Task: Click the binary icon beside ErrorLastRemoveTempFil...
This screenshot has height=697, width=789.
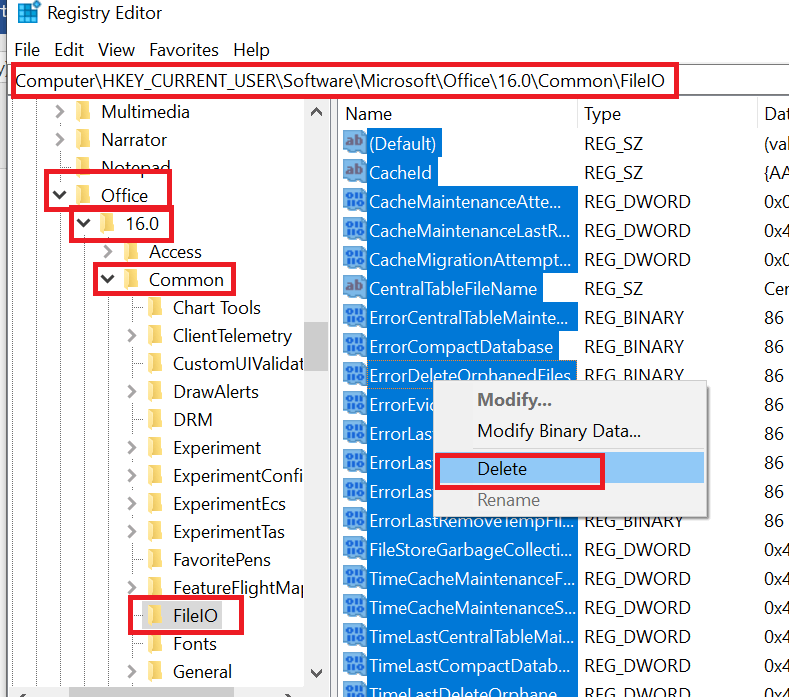Action: [355, 519]
